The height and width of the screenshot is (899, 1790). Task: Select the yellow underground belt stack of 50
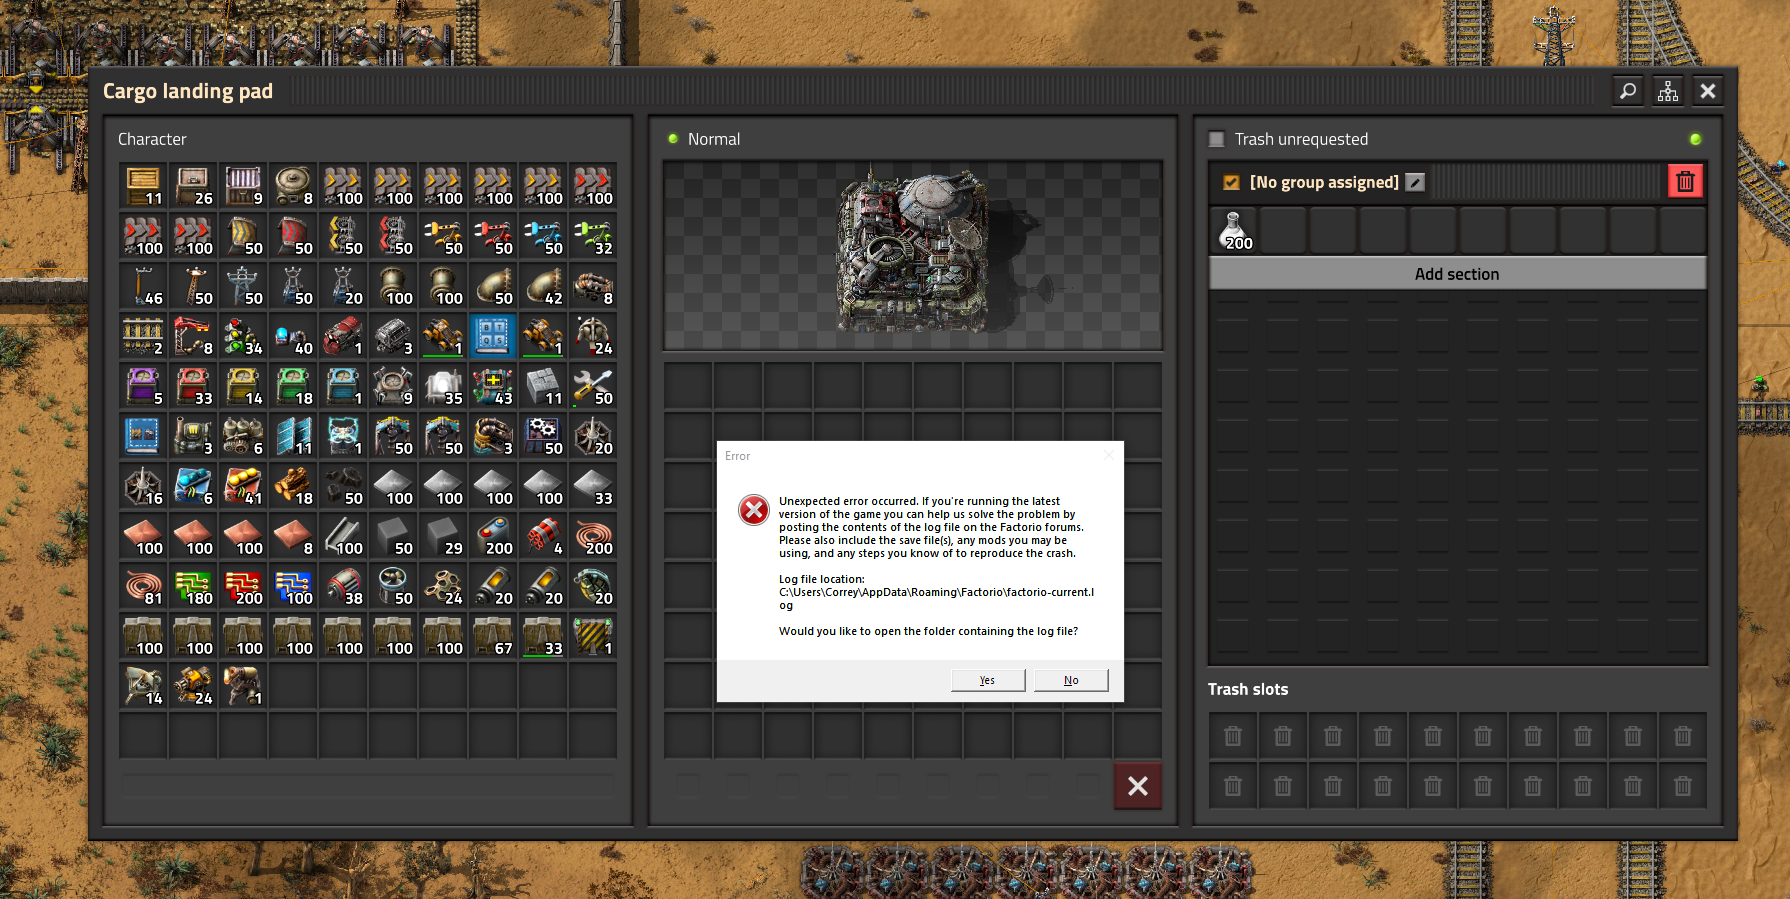pos(243,236)
